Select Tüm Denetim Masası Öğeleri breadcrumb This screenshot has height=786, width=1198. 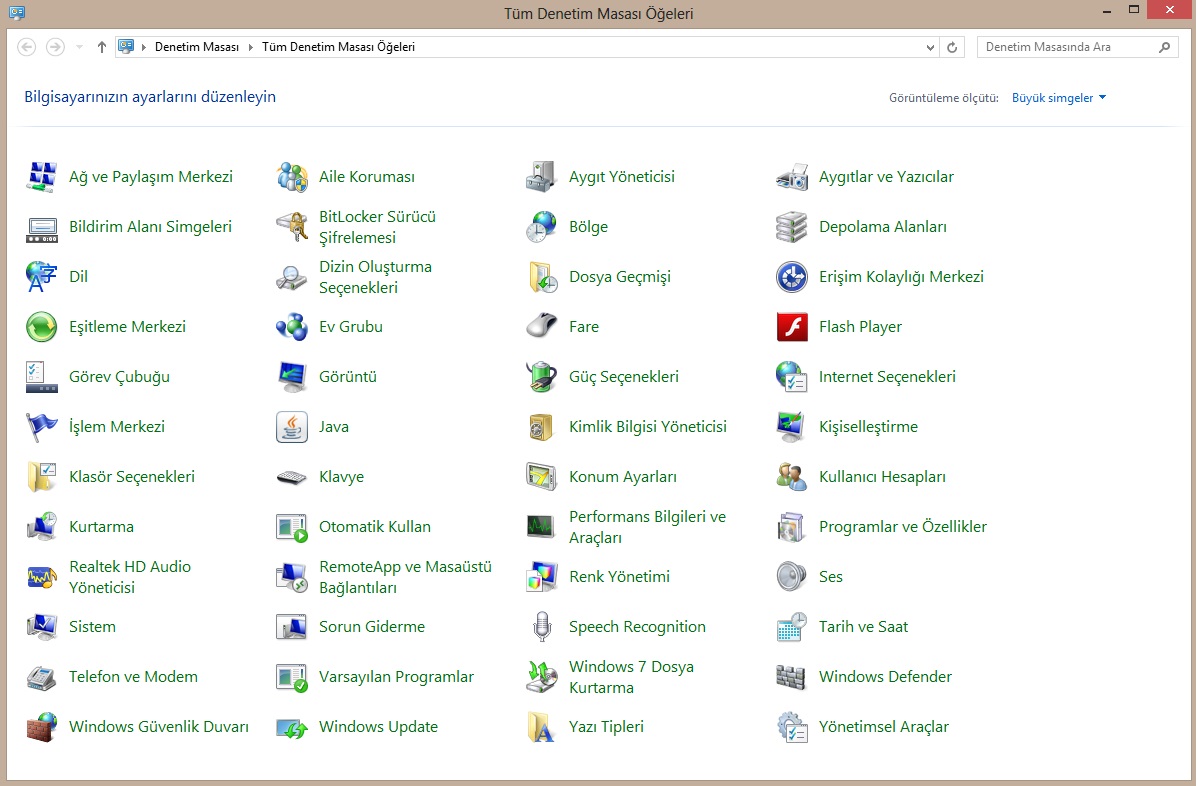(x=338, y=47)
